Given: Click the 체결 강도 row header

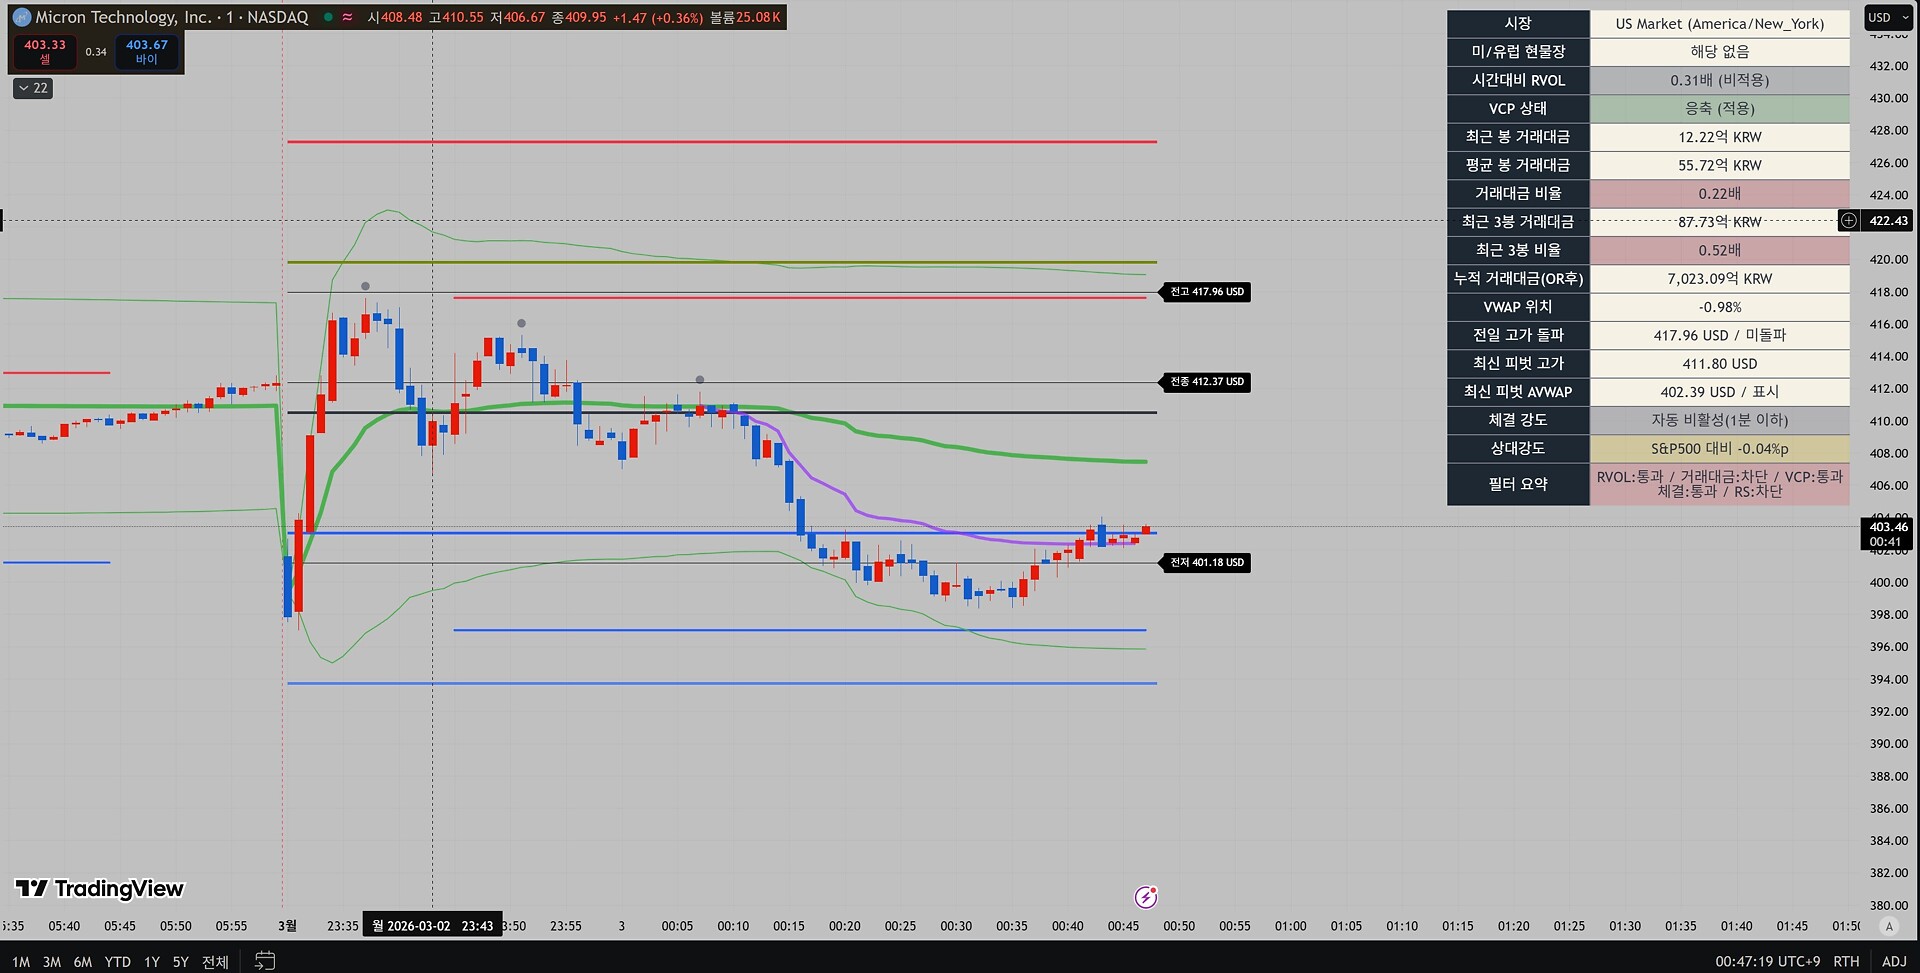Looking at the screenshot, I should (x=1518, y=420).
